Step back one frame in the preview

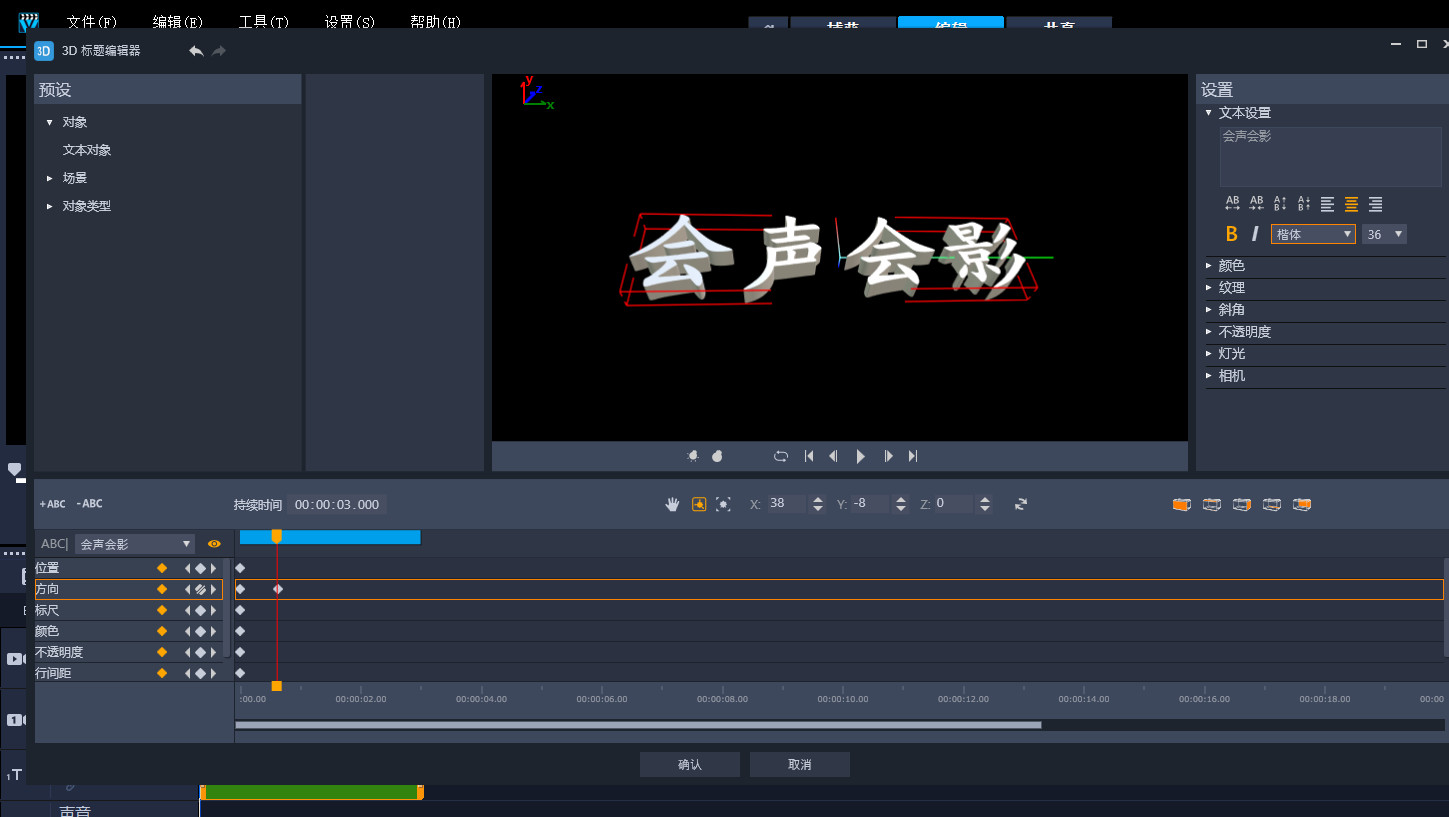click(833, 456)
